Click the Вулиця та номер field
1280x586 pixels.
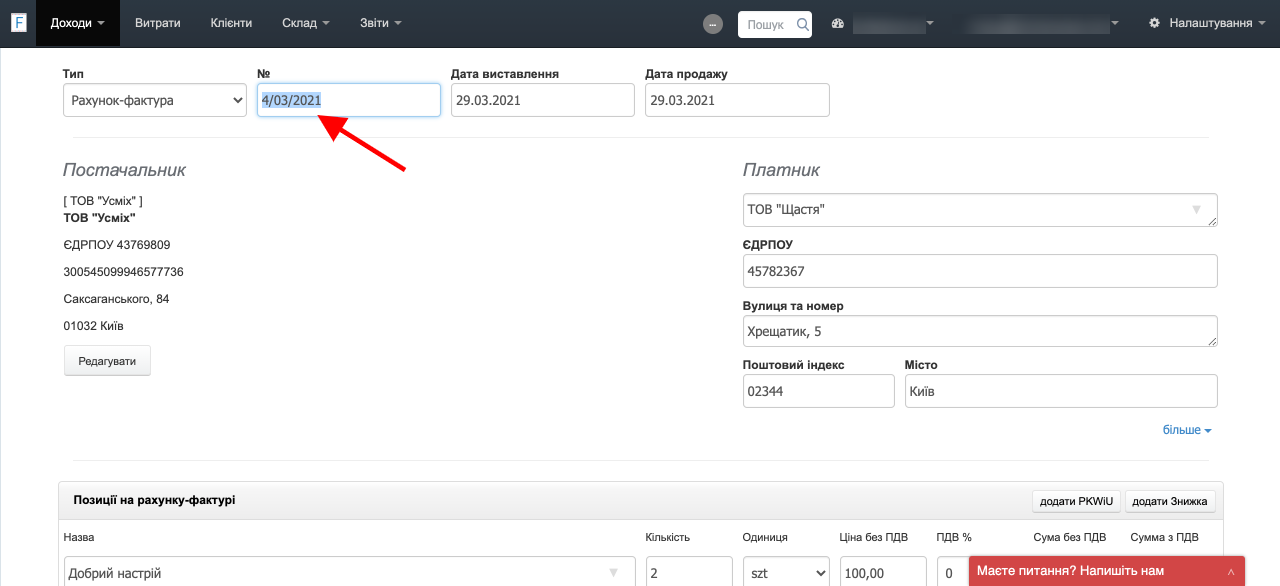tap(980, 331)
